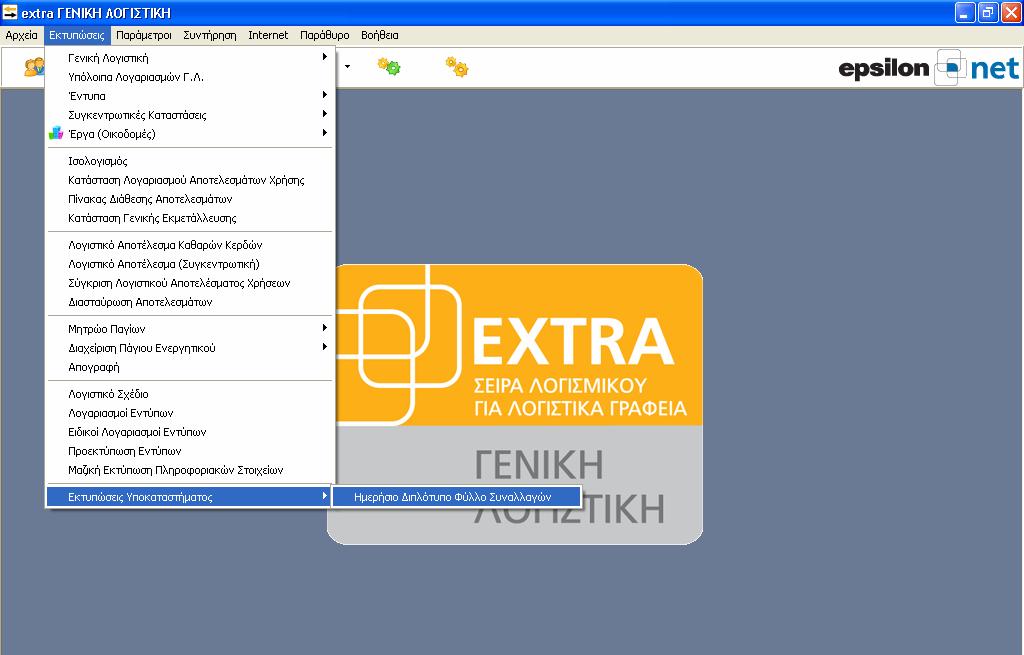This screenshot has width=1024, height=655.
Task: Click the green gears toolbar icon
Action: [x=389, y=67]
